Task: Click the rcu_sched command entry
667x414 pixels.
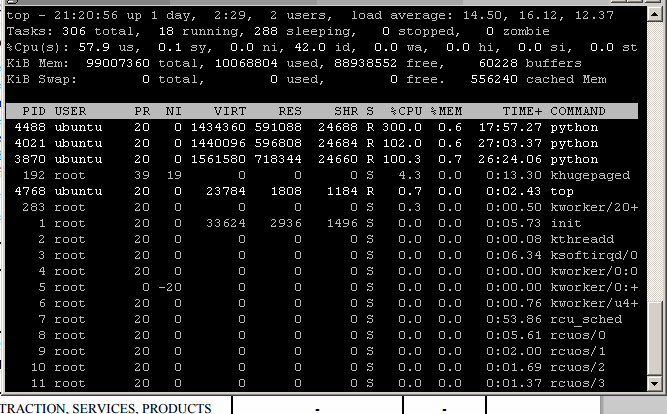Action: tap(586, 320)
